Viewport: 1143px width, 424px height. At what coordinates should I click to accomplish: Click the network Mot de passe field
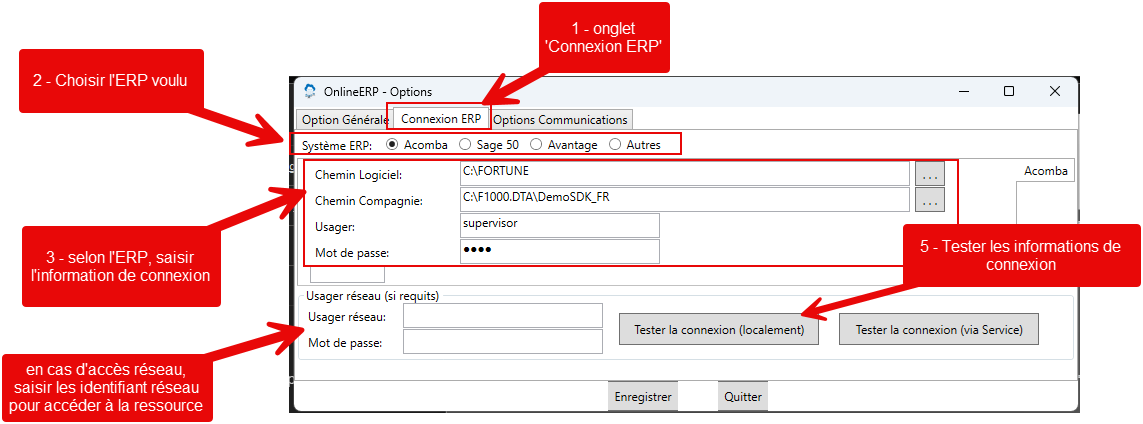tap(503, 342)
